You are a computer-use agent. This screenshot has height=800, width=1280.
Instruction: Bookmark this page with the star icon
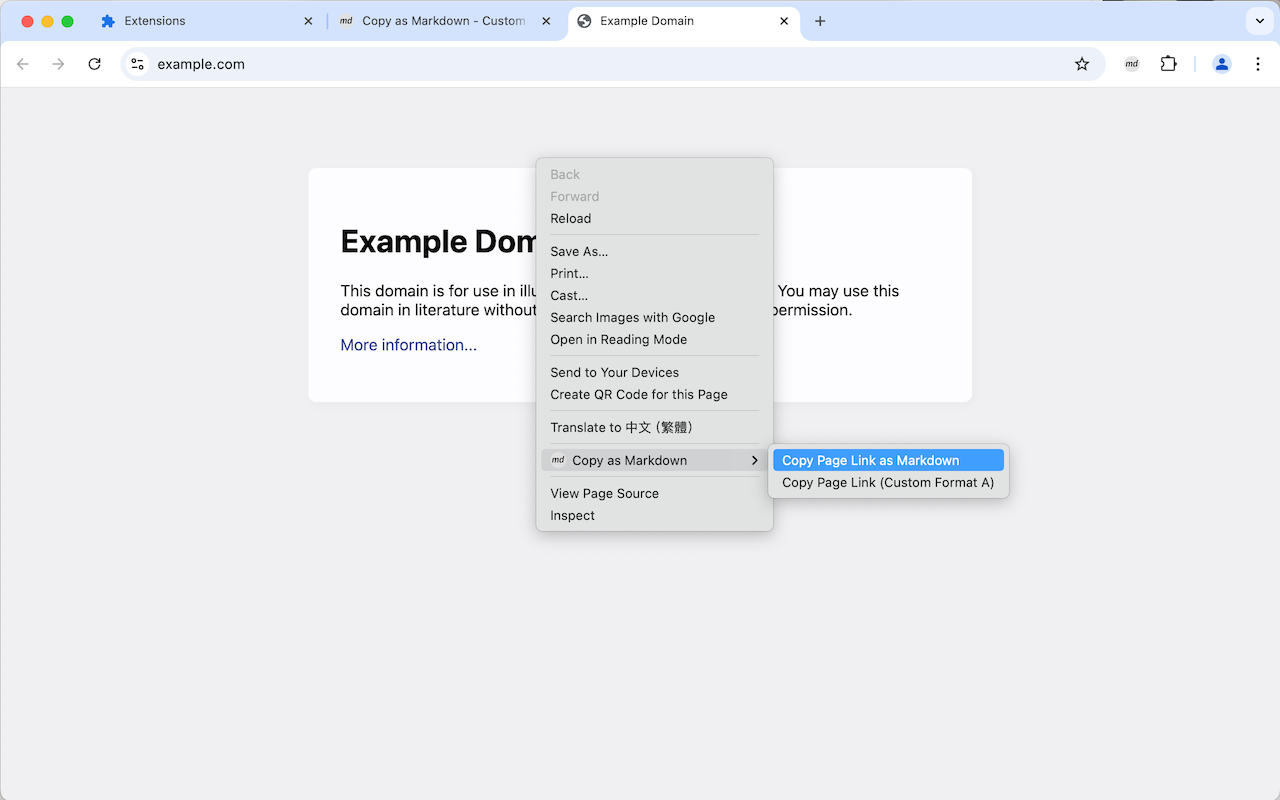pos(1082,63)
